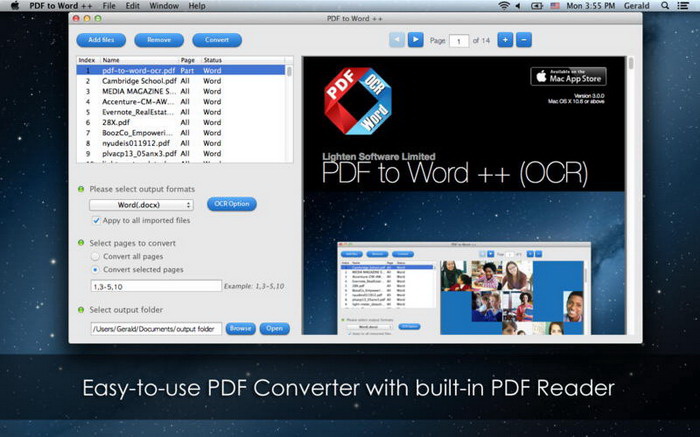Click the Gerald user menu
700x437 pixels.
point(637,6)
